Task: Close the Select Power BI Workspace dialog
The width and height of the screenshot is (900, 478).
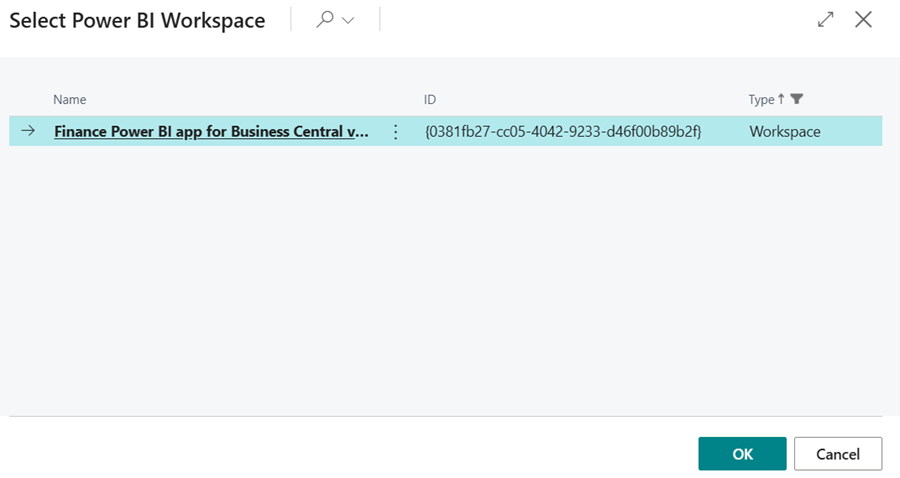Action: pos(863,20)
